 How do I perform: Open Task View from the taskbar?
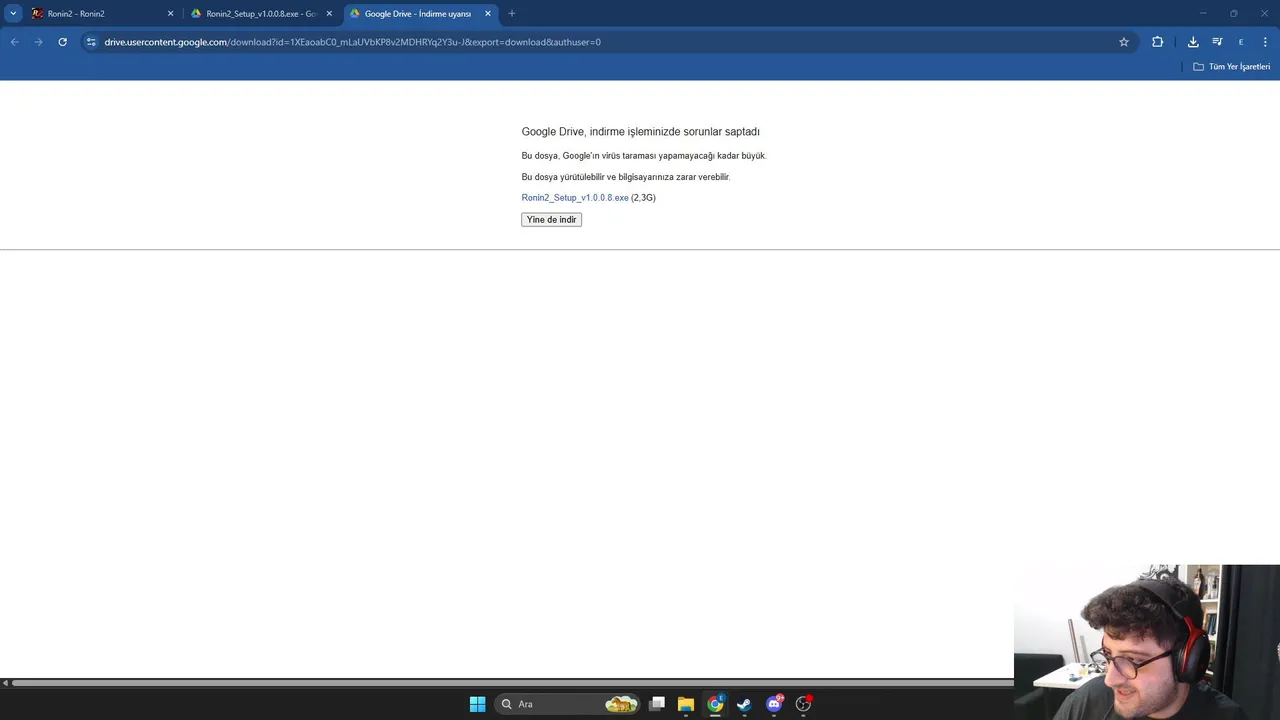657,704
